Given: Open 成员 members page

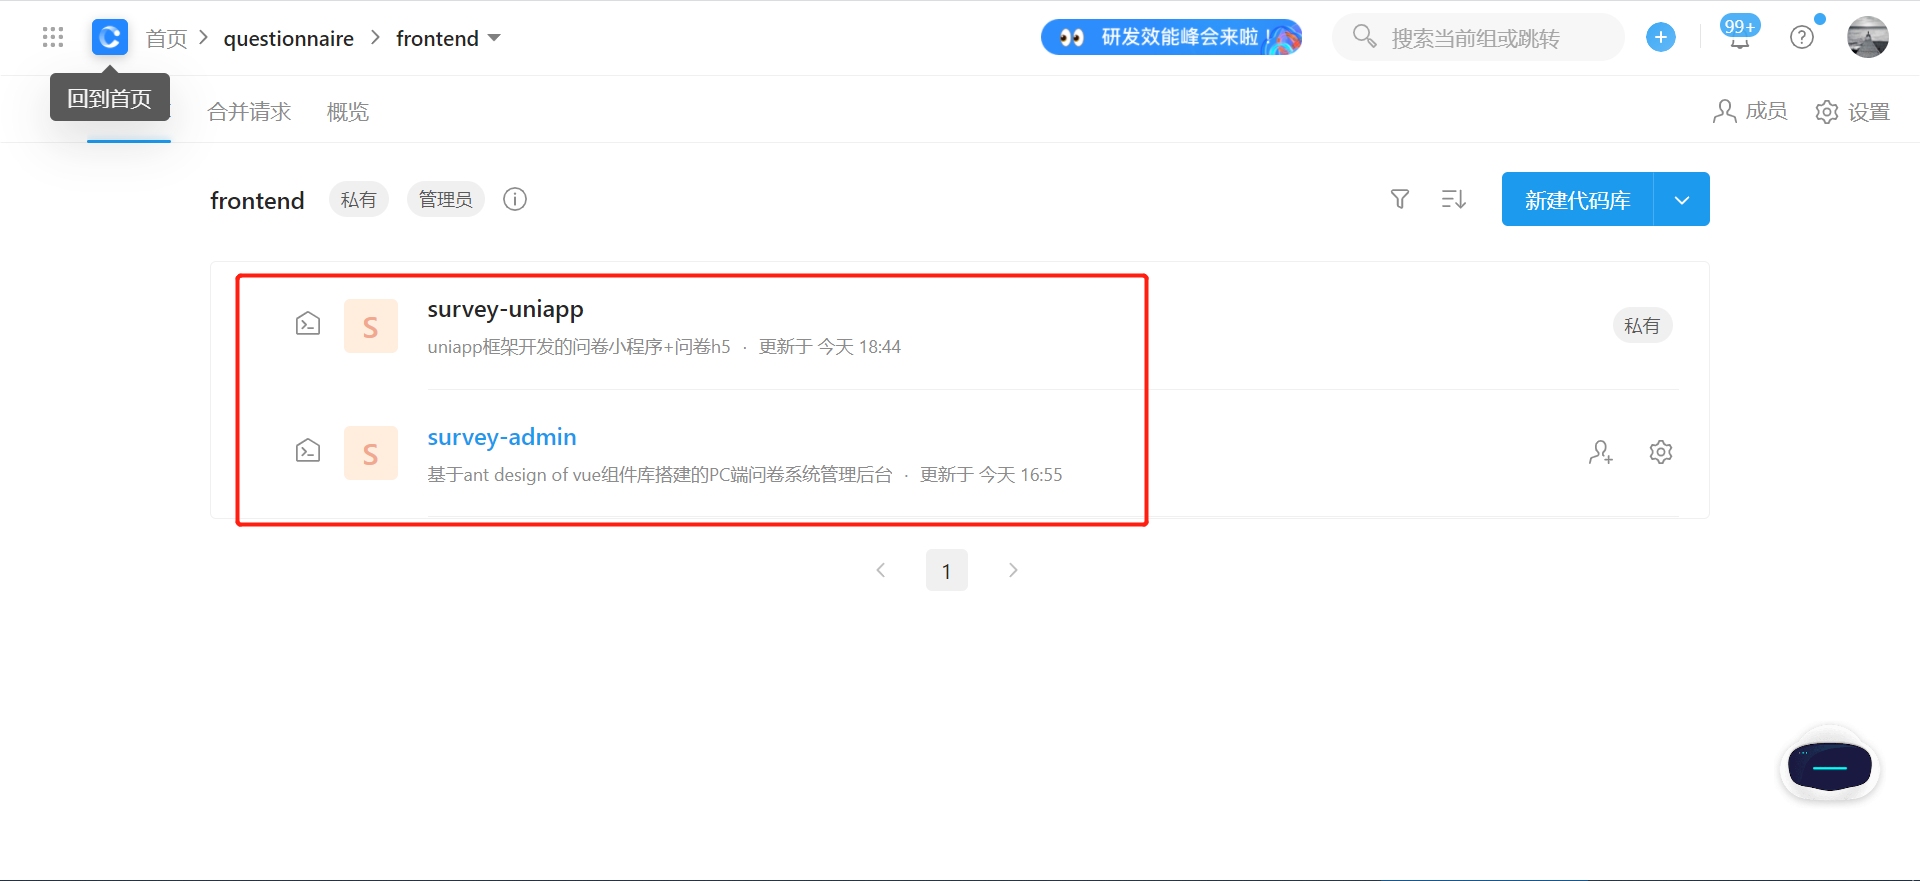Looking at the screenshot, I should click(1750, 112).
